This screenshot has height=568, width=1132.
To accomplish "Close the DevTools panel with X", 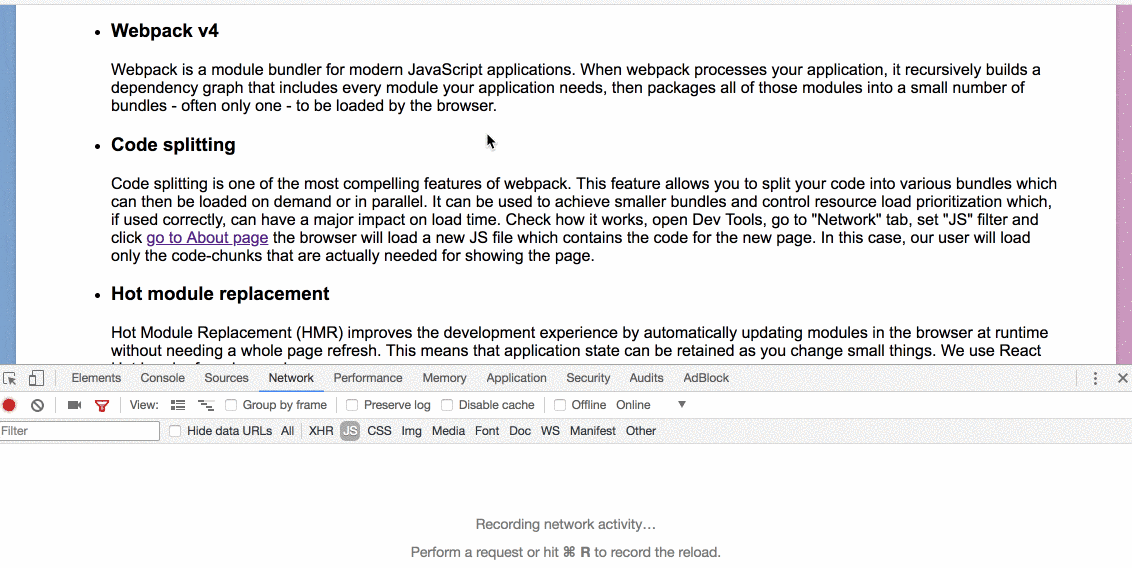I will point(1123,378).
